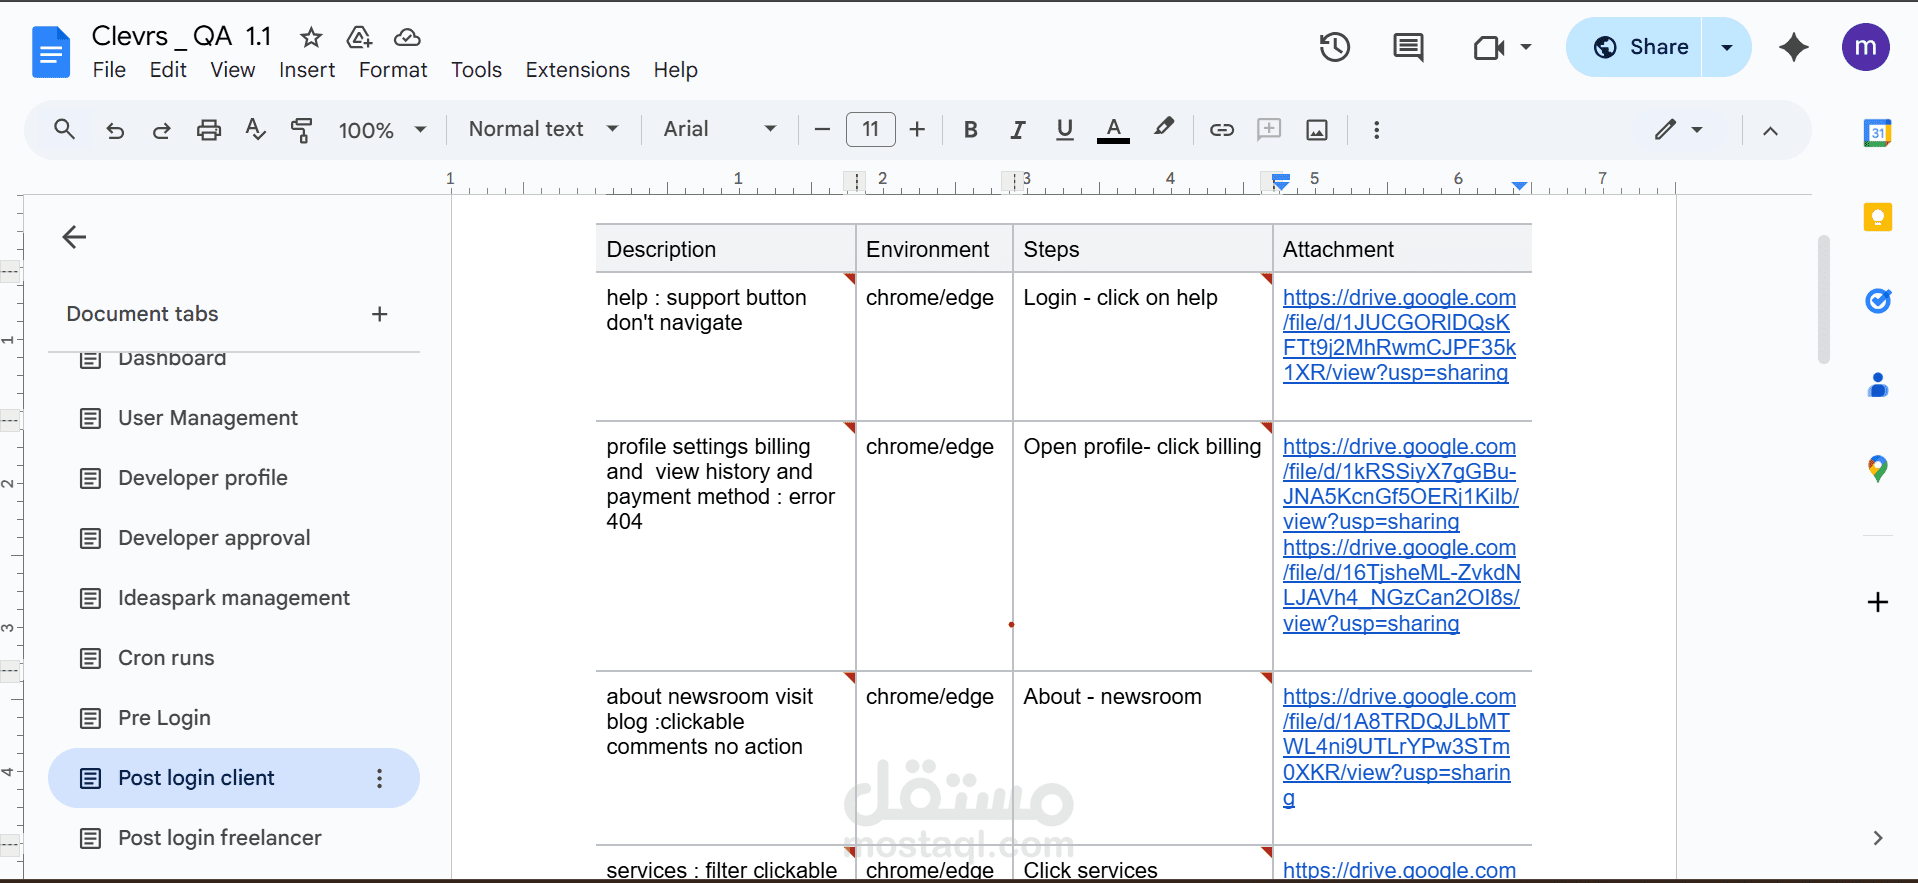Show the hidden side panel chevron
This screenshot has width=1918, height=883.
point(1877,838)
